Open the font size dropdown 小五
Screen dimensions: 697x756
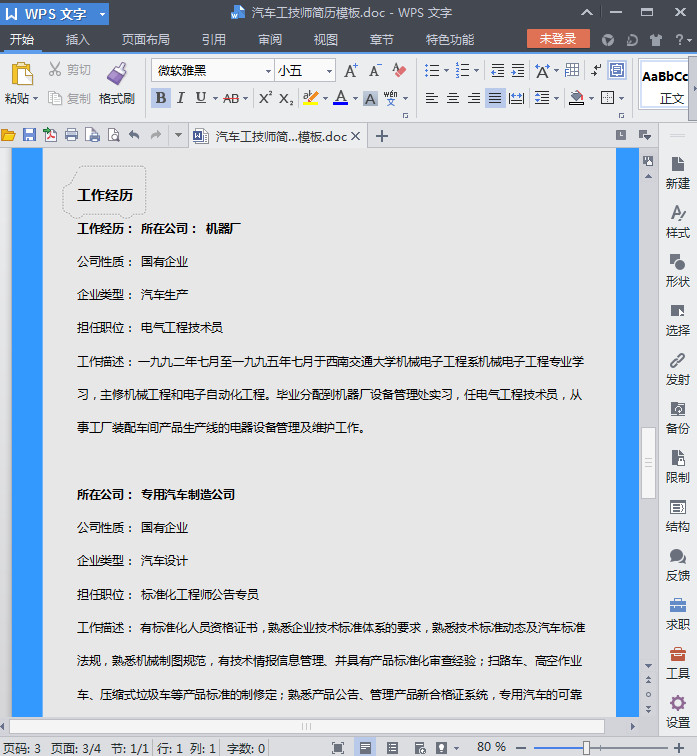coord(329,71)
